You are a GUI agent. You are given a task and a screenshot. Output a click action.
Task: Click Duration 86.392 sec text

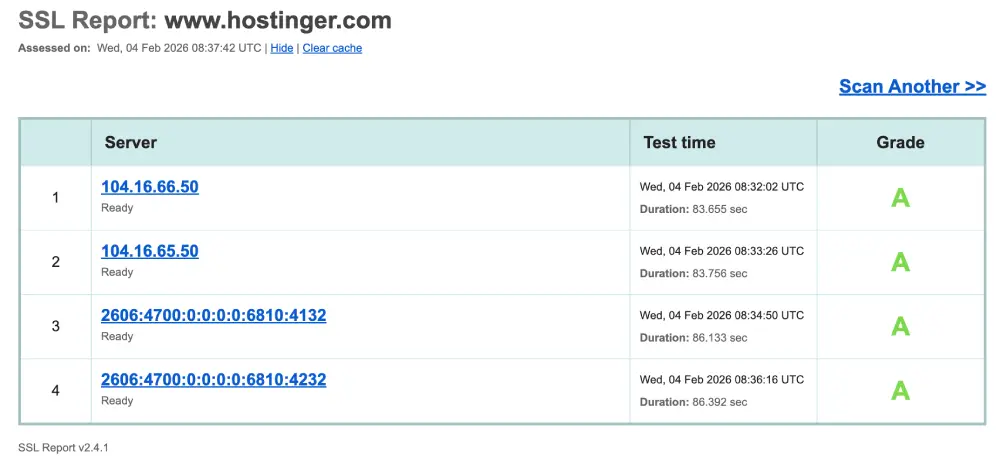pos(693,402)
